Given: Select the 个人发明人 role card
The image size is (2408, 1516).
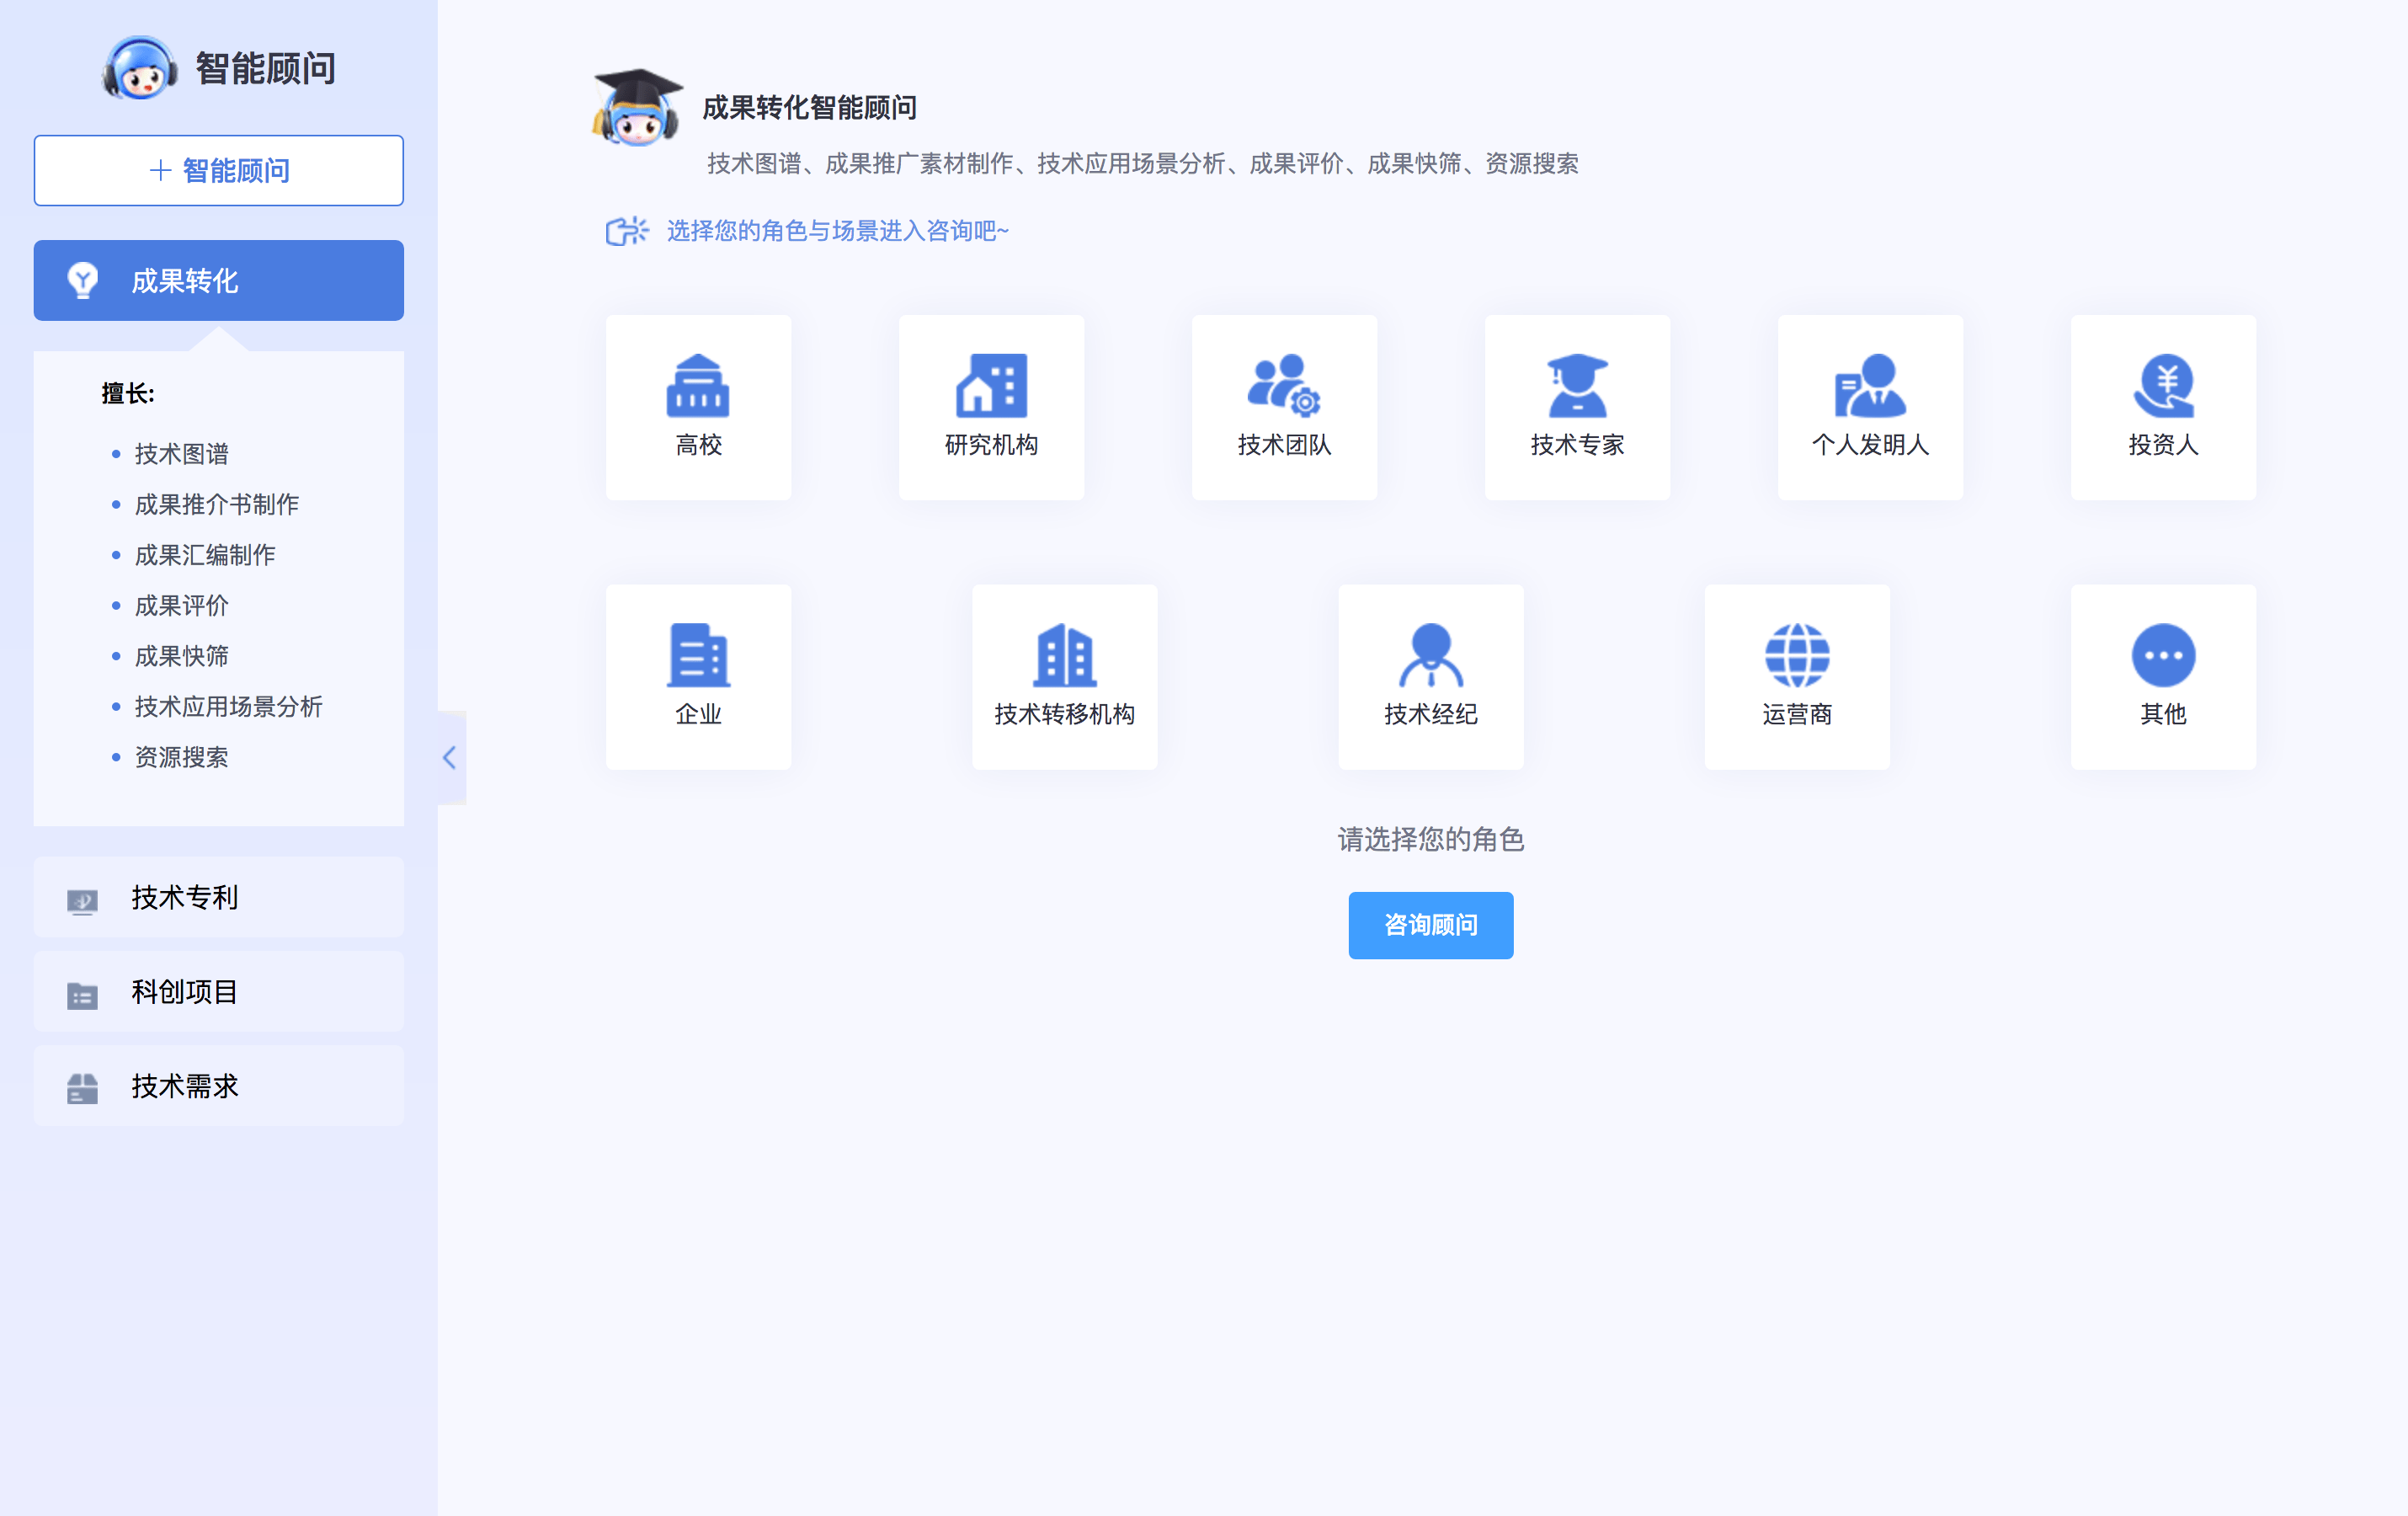Looking at the screenshot, I should coord(1870,407).
